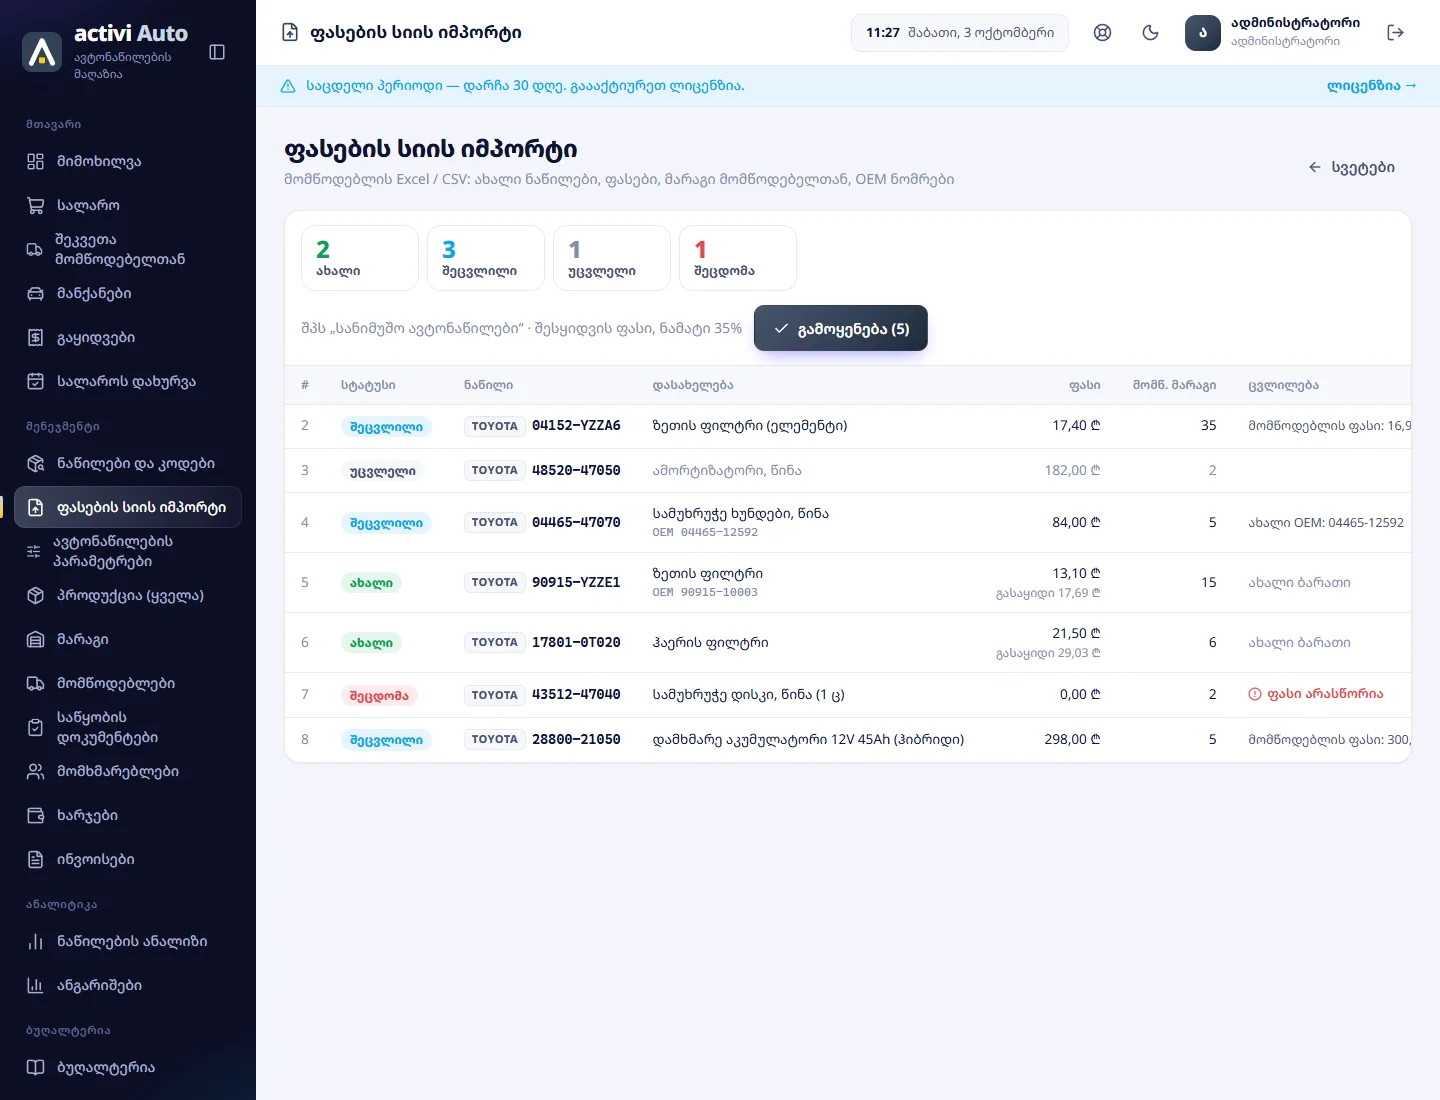Click part number 48520-47050
Image resolution: width=1440 pixels, height=1100 pixels.
click(576, 470)
